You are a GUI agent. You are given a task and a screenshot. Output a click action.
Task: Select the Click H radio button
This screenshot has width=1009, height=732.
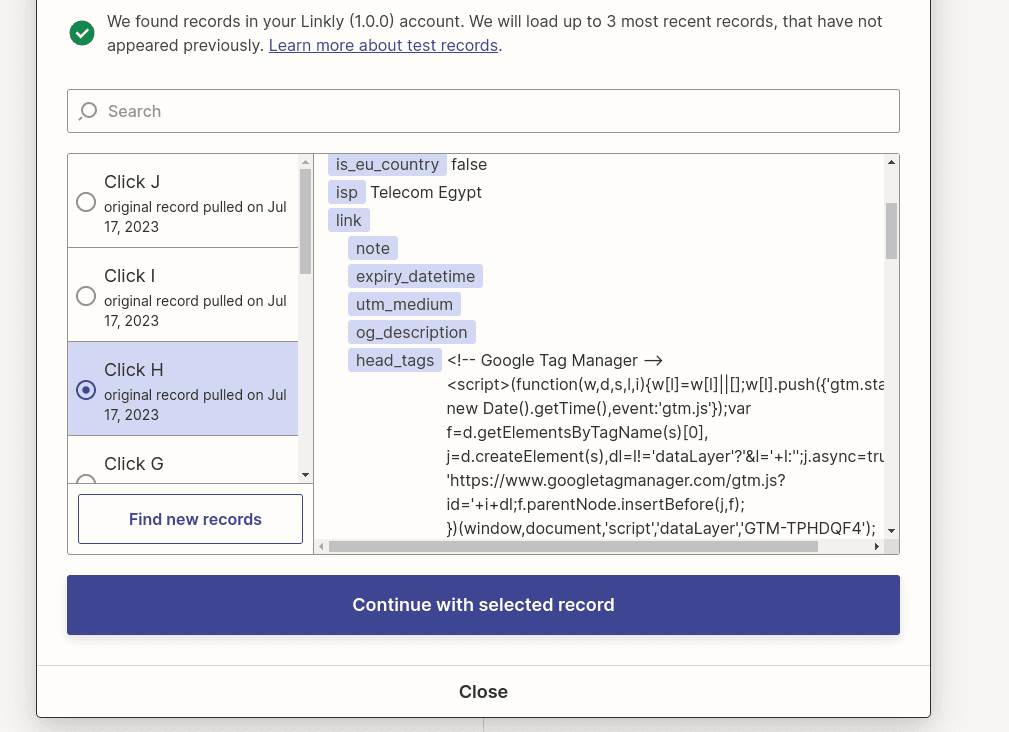86,390
